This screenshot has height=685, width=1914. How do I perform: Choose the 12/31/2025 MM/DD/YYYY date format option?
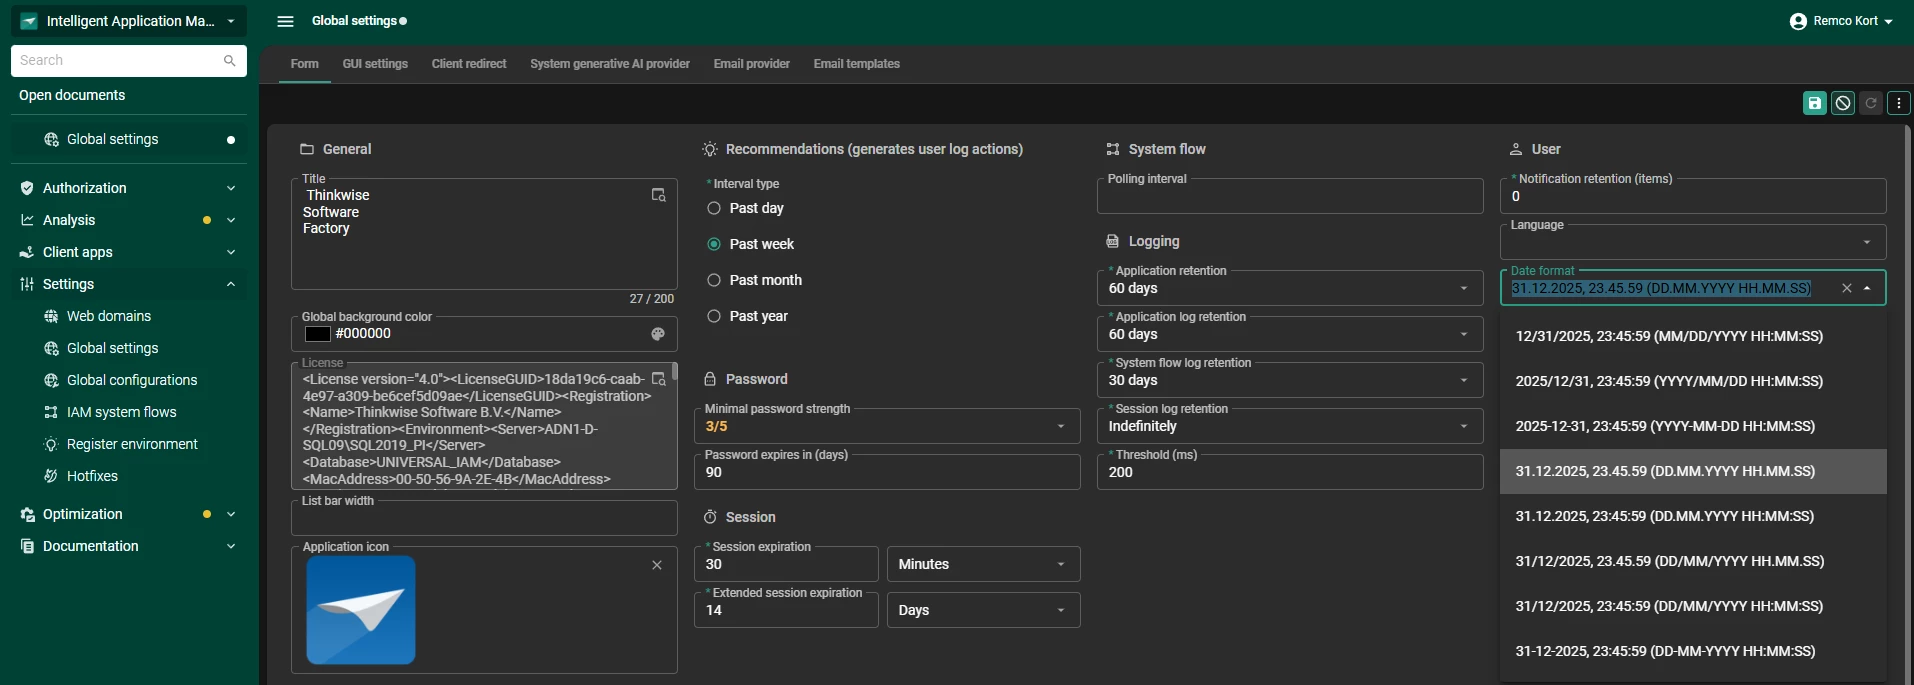[1669, 336]
